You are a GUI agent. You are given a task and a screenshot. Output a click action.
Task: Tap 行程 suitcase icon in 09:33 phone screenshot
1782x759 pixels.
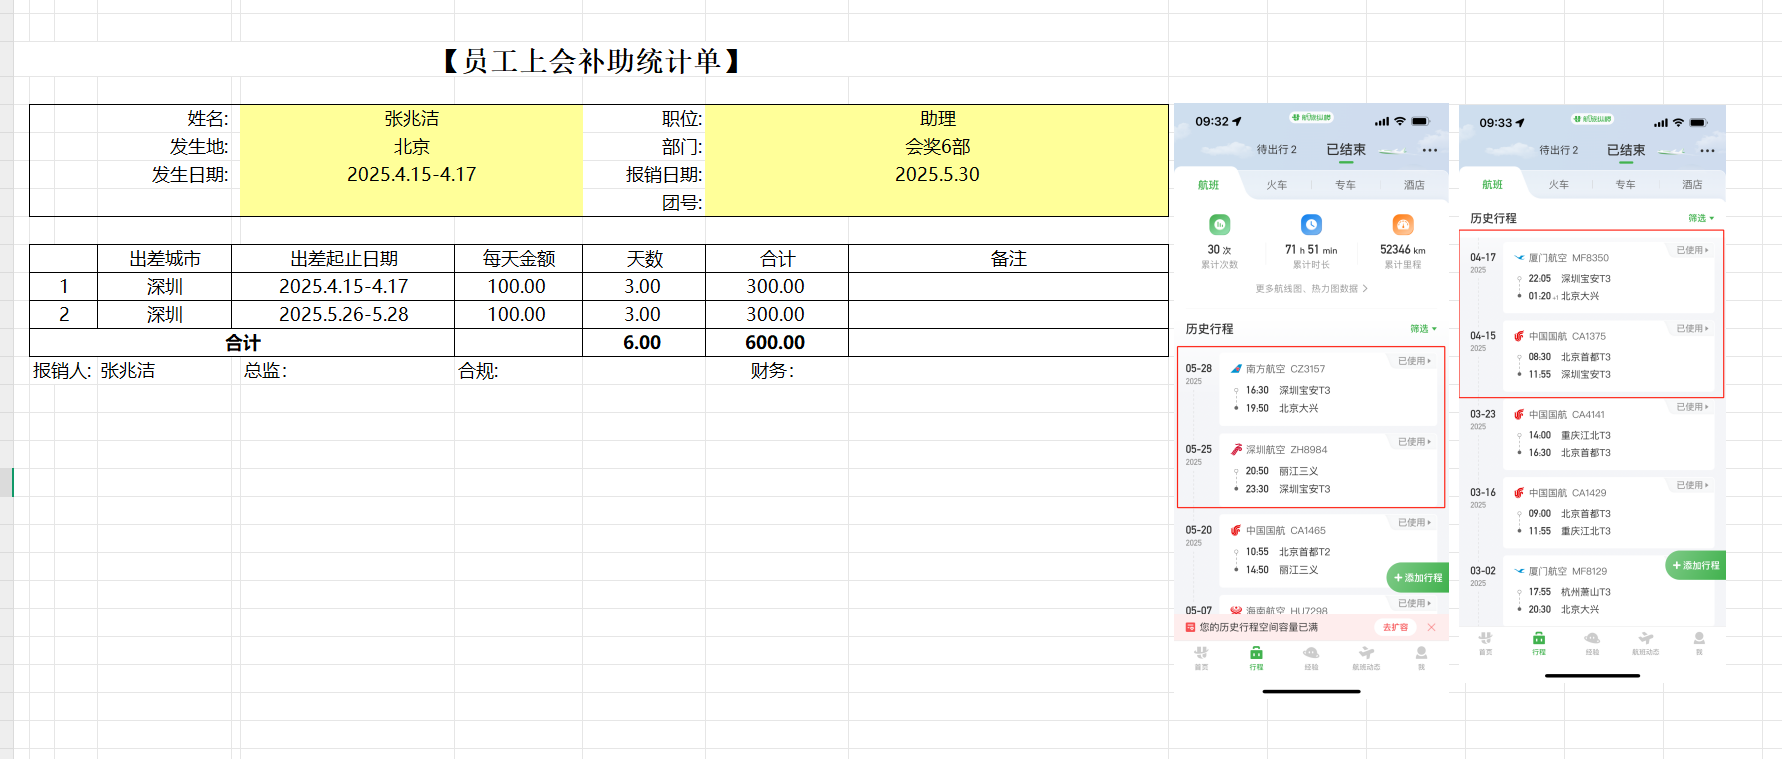(x=1538, y=641)
